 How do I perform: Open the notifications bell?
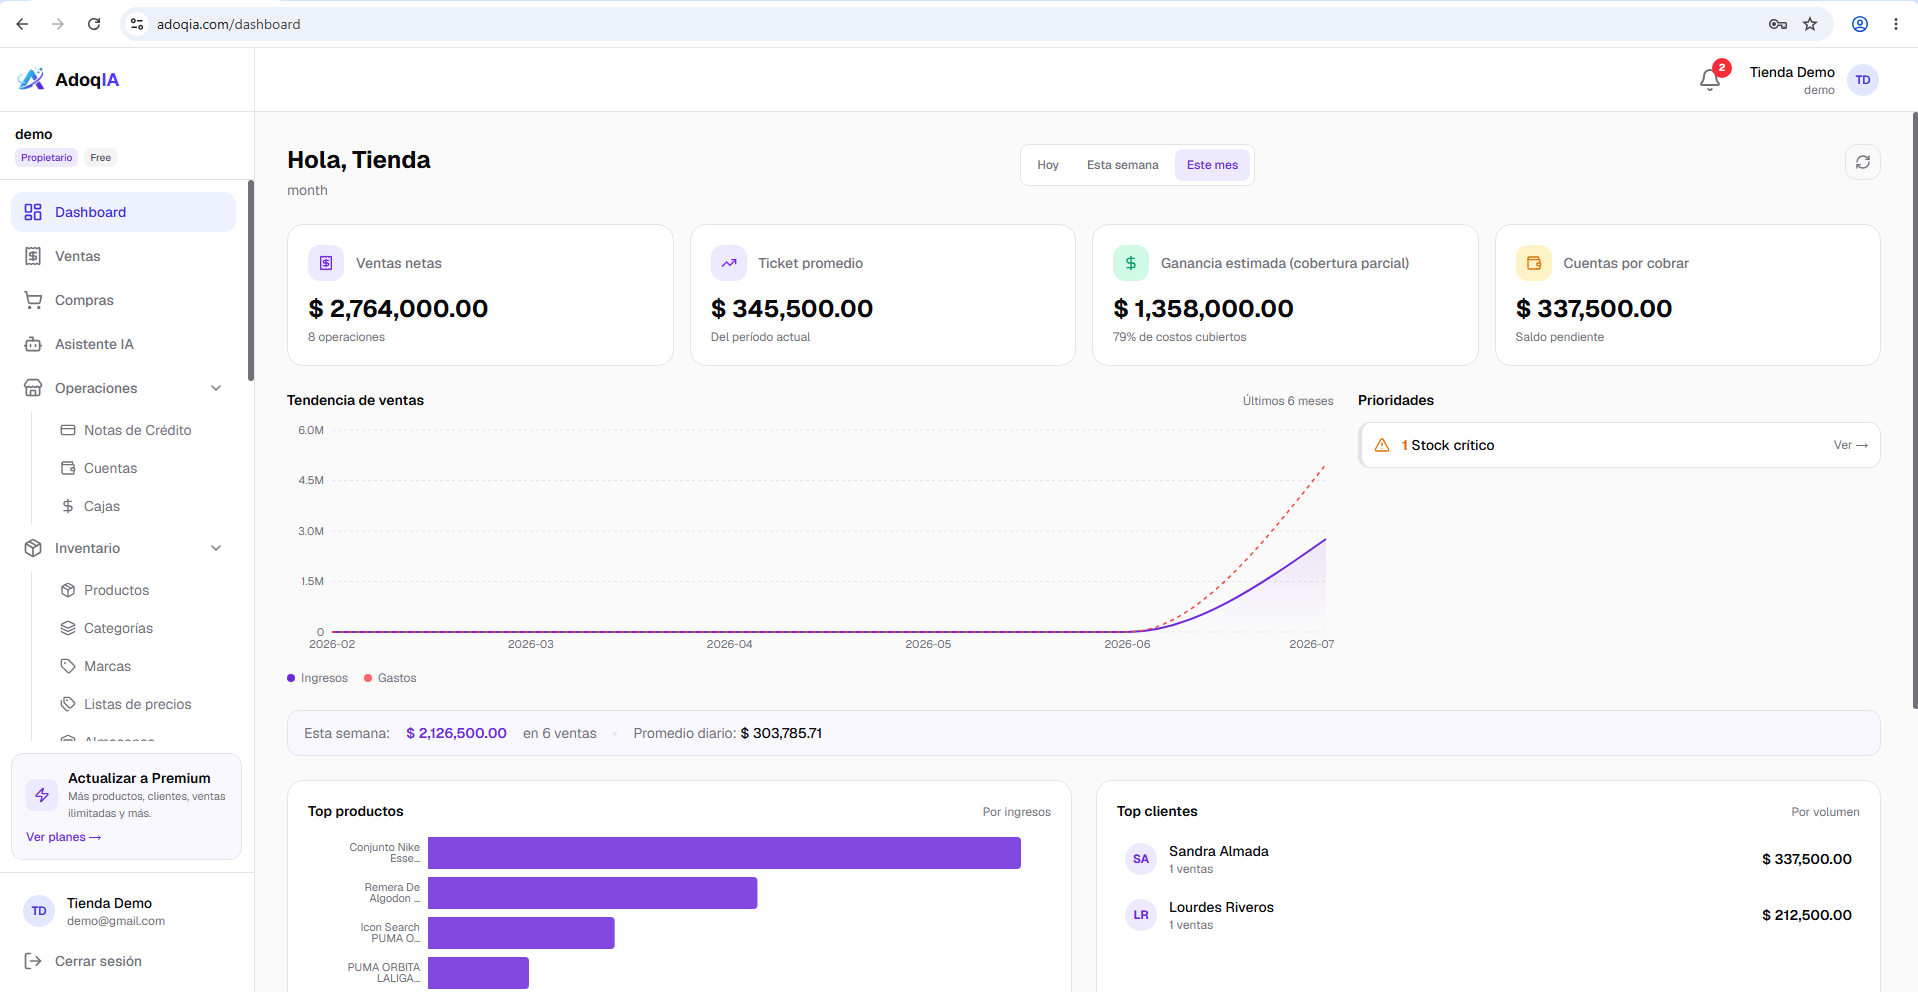1710,80
